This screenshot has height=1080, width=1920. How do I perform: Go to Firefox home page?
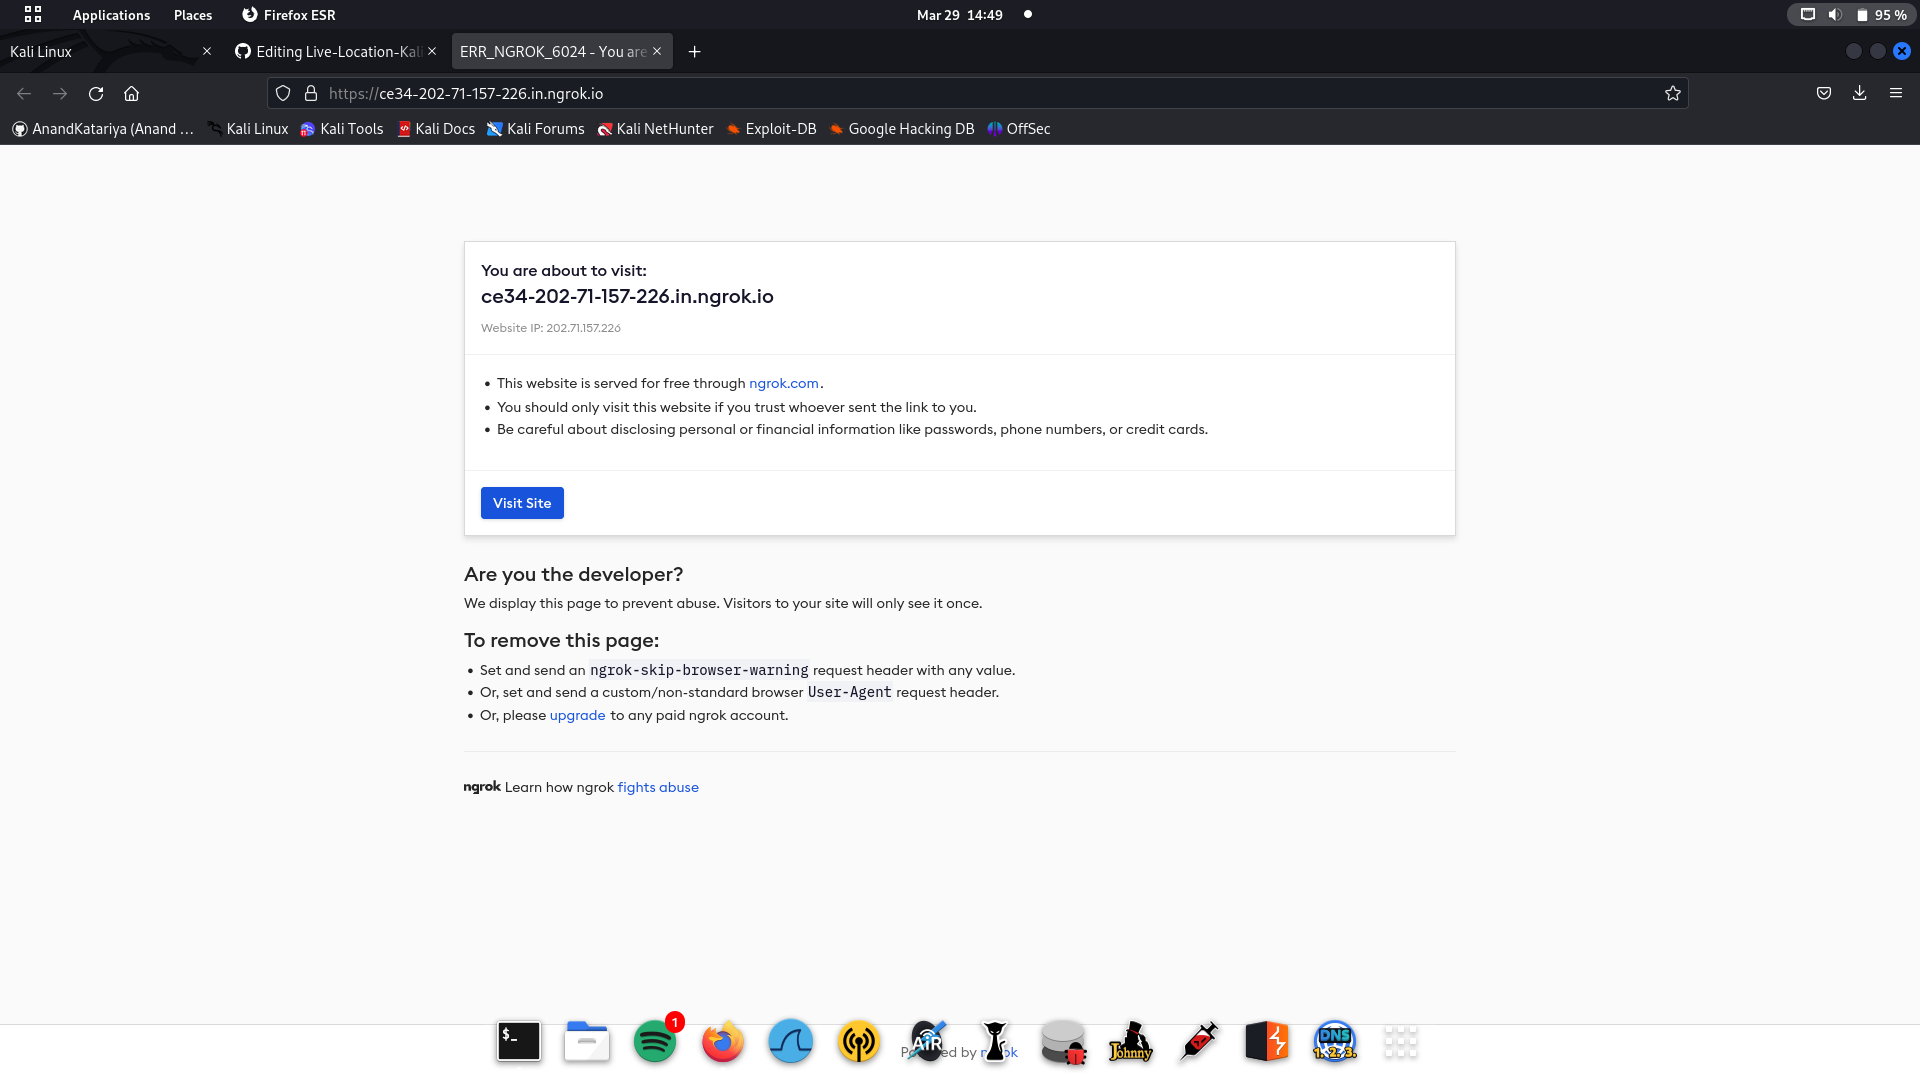tap(131, 93)
